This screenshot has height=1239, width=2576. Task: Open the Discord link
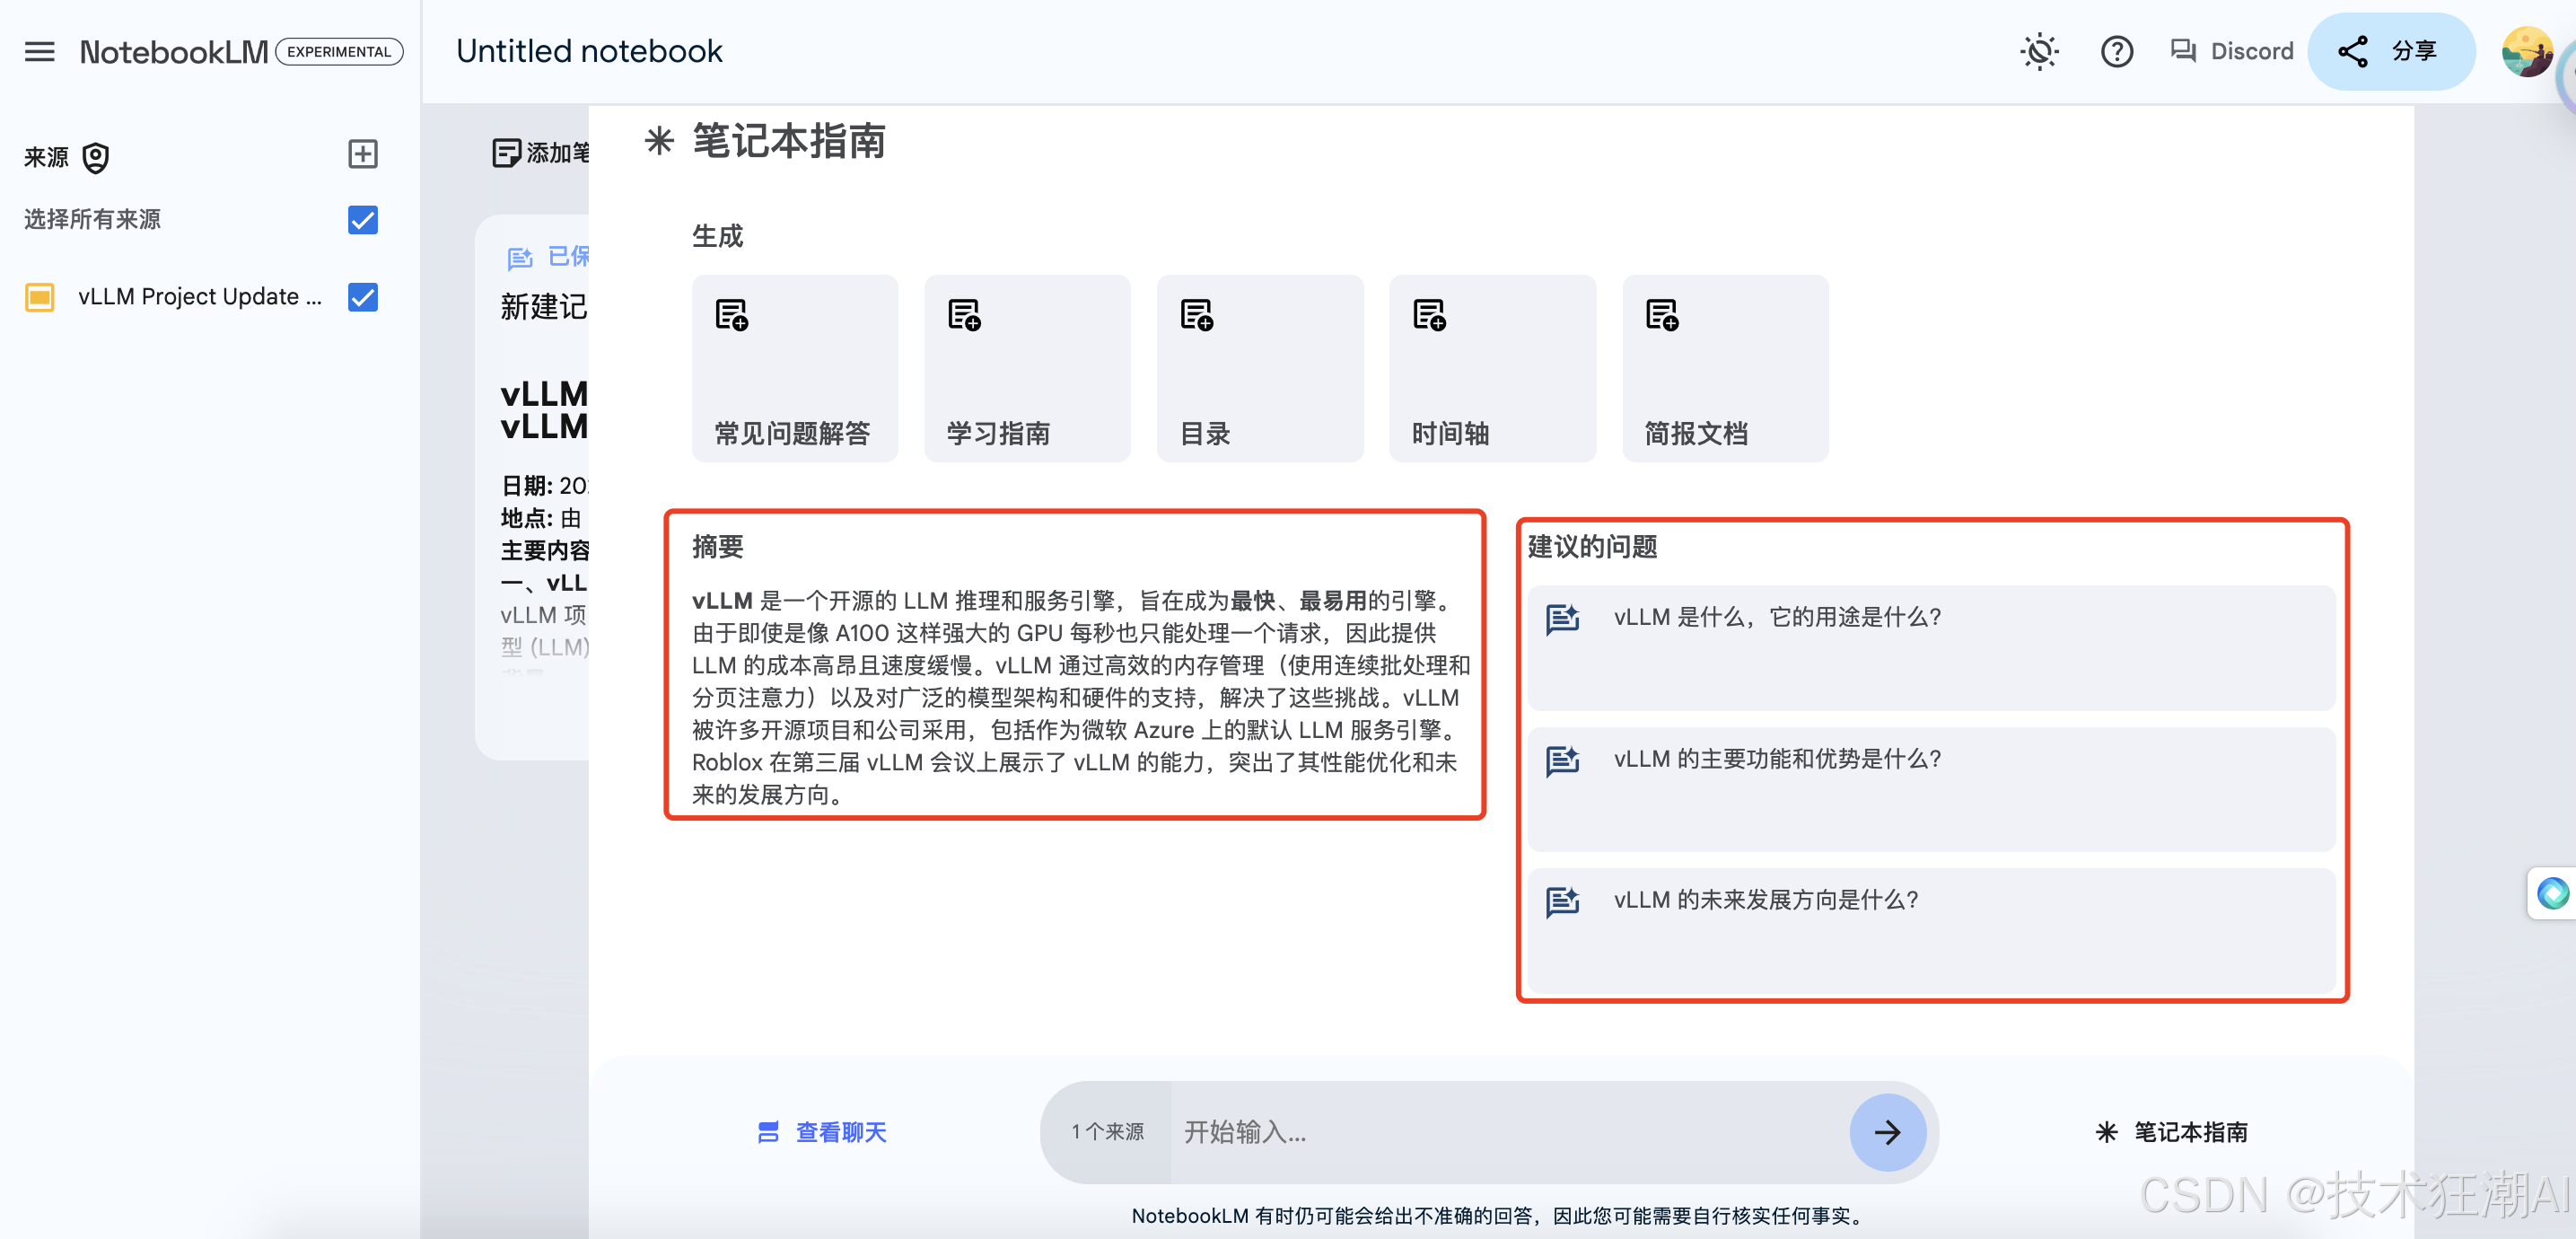click(x=2232, y=51)
